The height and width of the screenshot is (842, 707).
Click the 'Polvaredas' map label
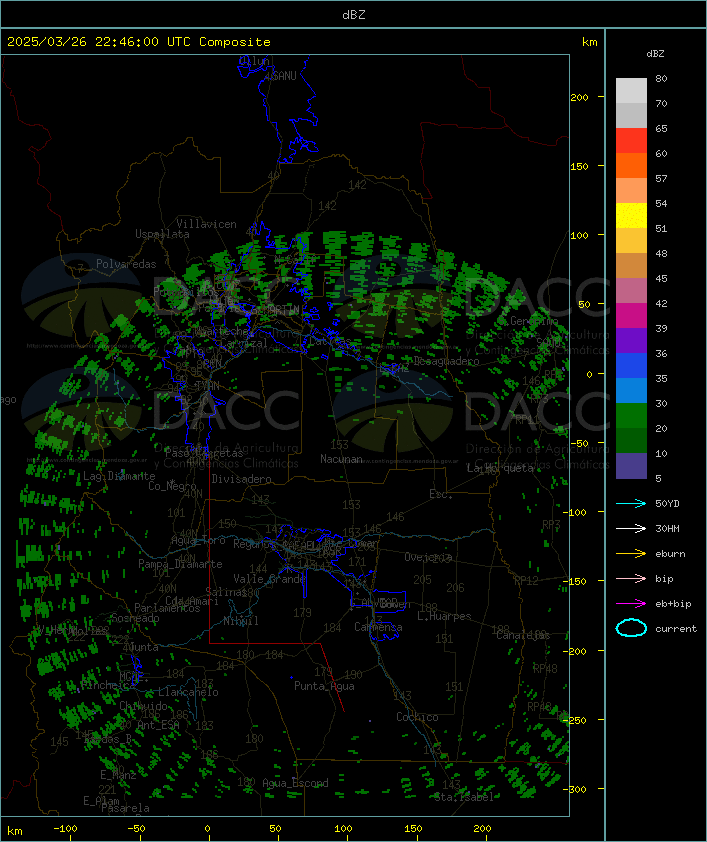[126, 264]
